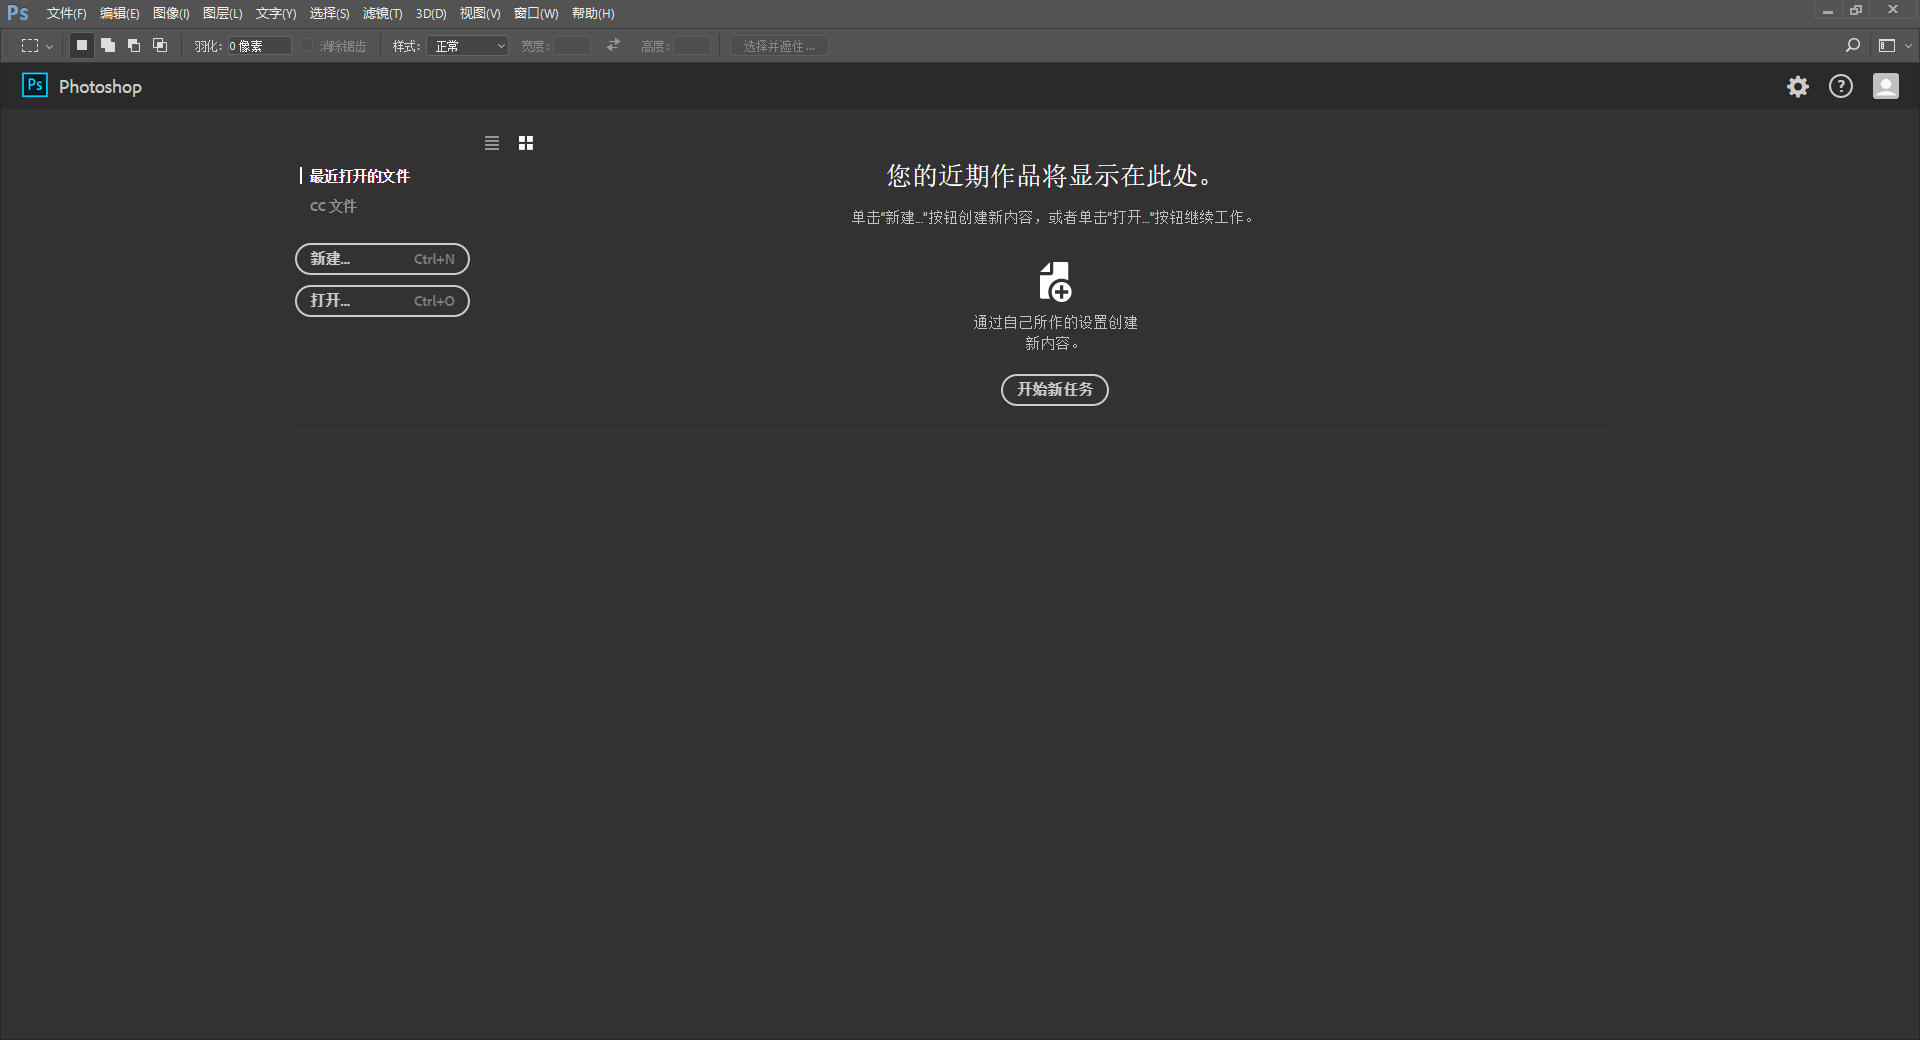Click the 开始新任务 button
Viewport: 1920px width, 1040px height.
click(1054, 390)
